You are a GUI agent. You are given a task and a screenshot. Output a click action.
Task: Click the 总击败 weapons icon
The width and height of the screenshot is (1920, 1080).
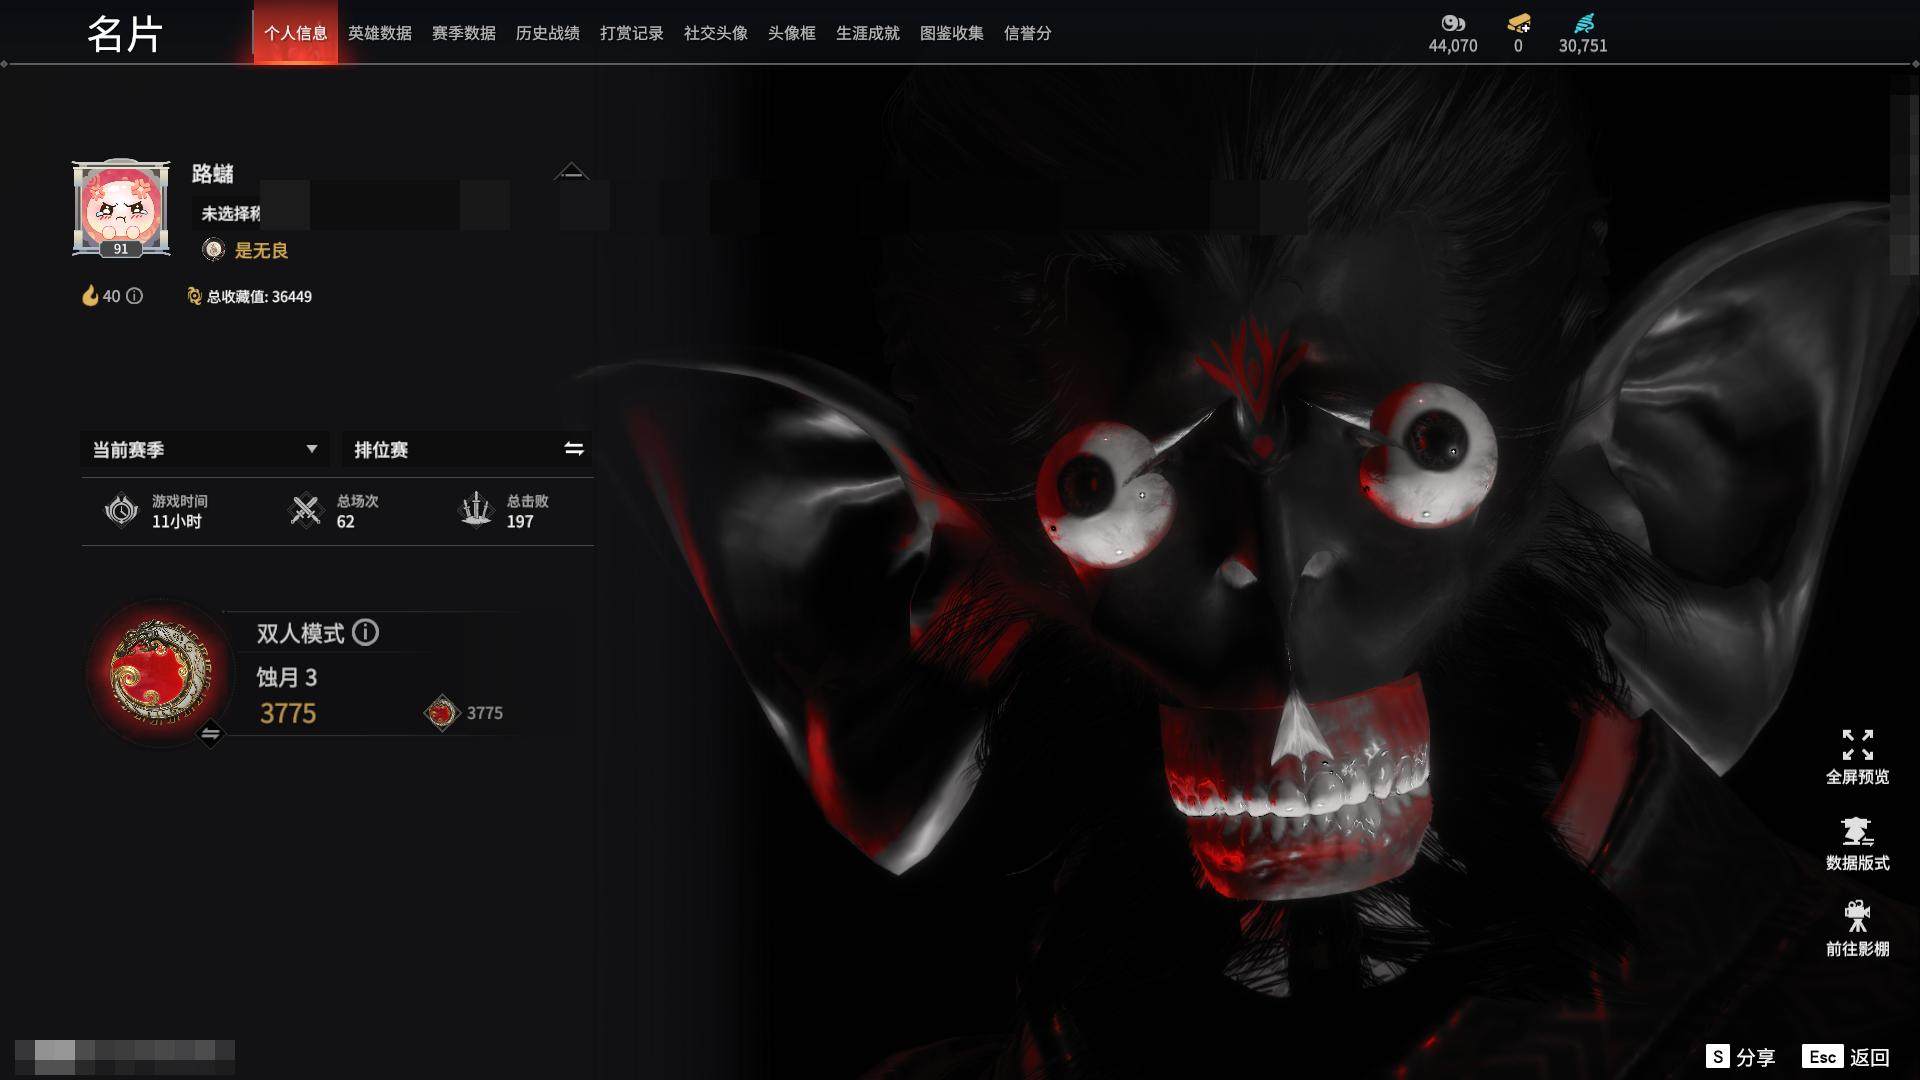coord(476,510)
